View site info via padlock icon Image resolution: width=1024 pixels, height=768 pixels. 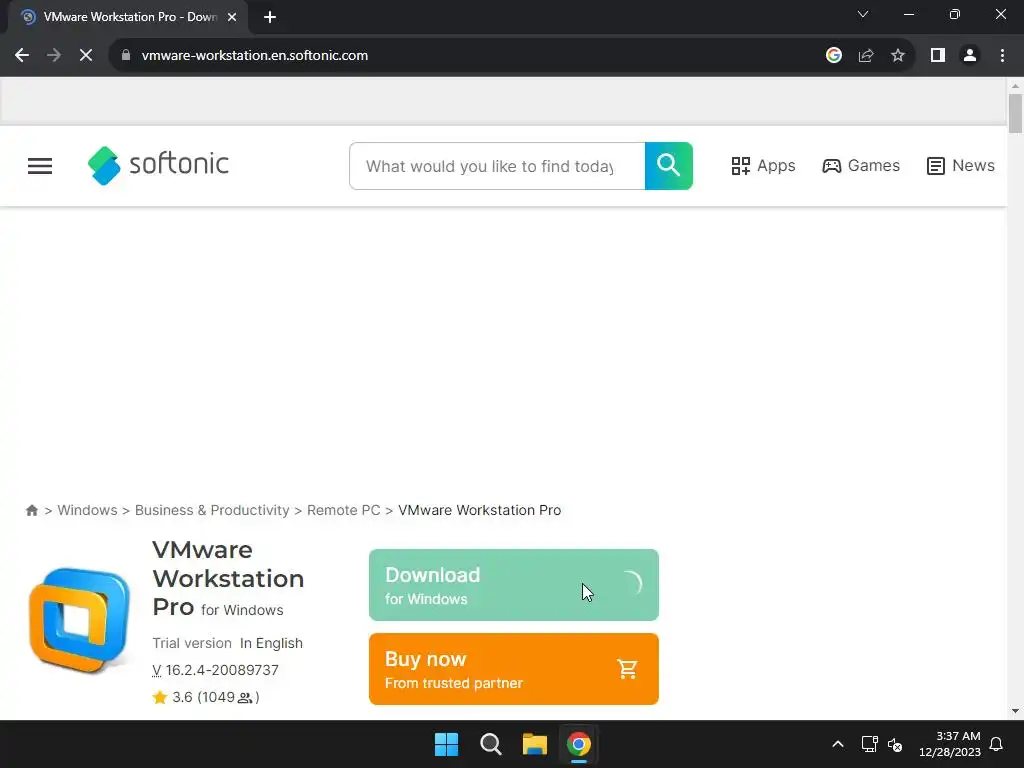point(126,56)
